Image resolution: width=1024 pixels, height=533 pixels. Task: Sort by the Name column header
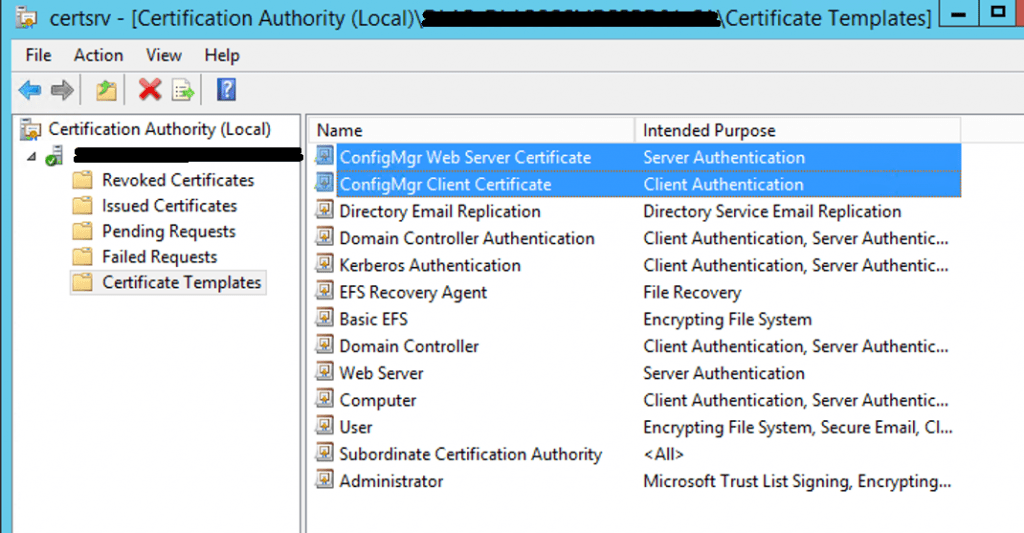point(471,130)
